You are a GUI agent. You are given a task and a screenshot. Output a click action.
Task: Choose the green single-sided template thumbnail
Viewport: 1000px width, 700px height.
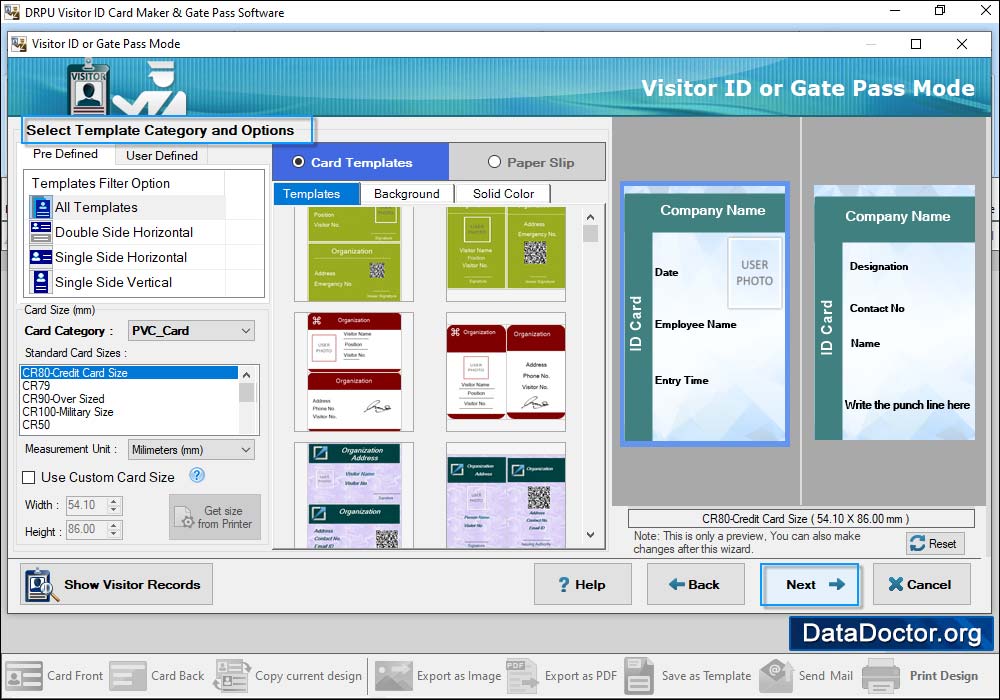(354, 254)
